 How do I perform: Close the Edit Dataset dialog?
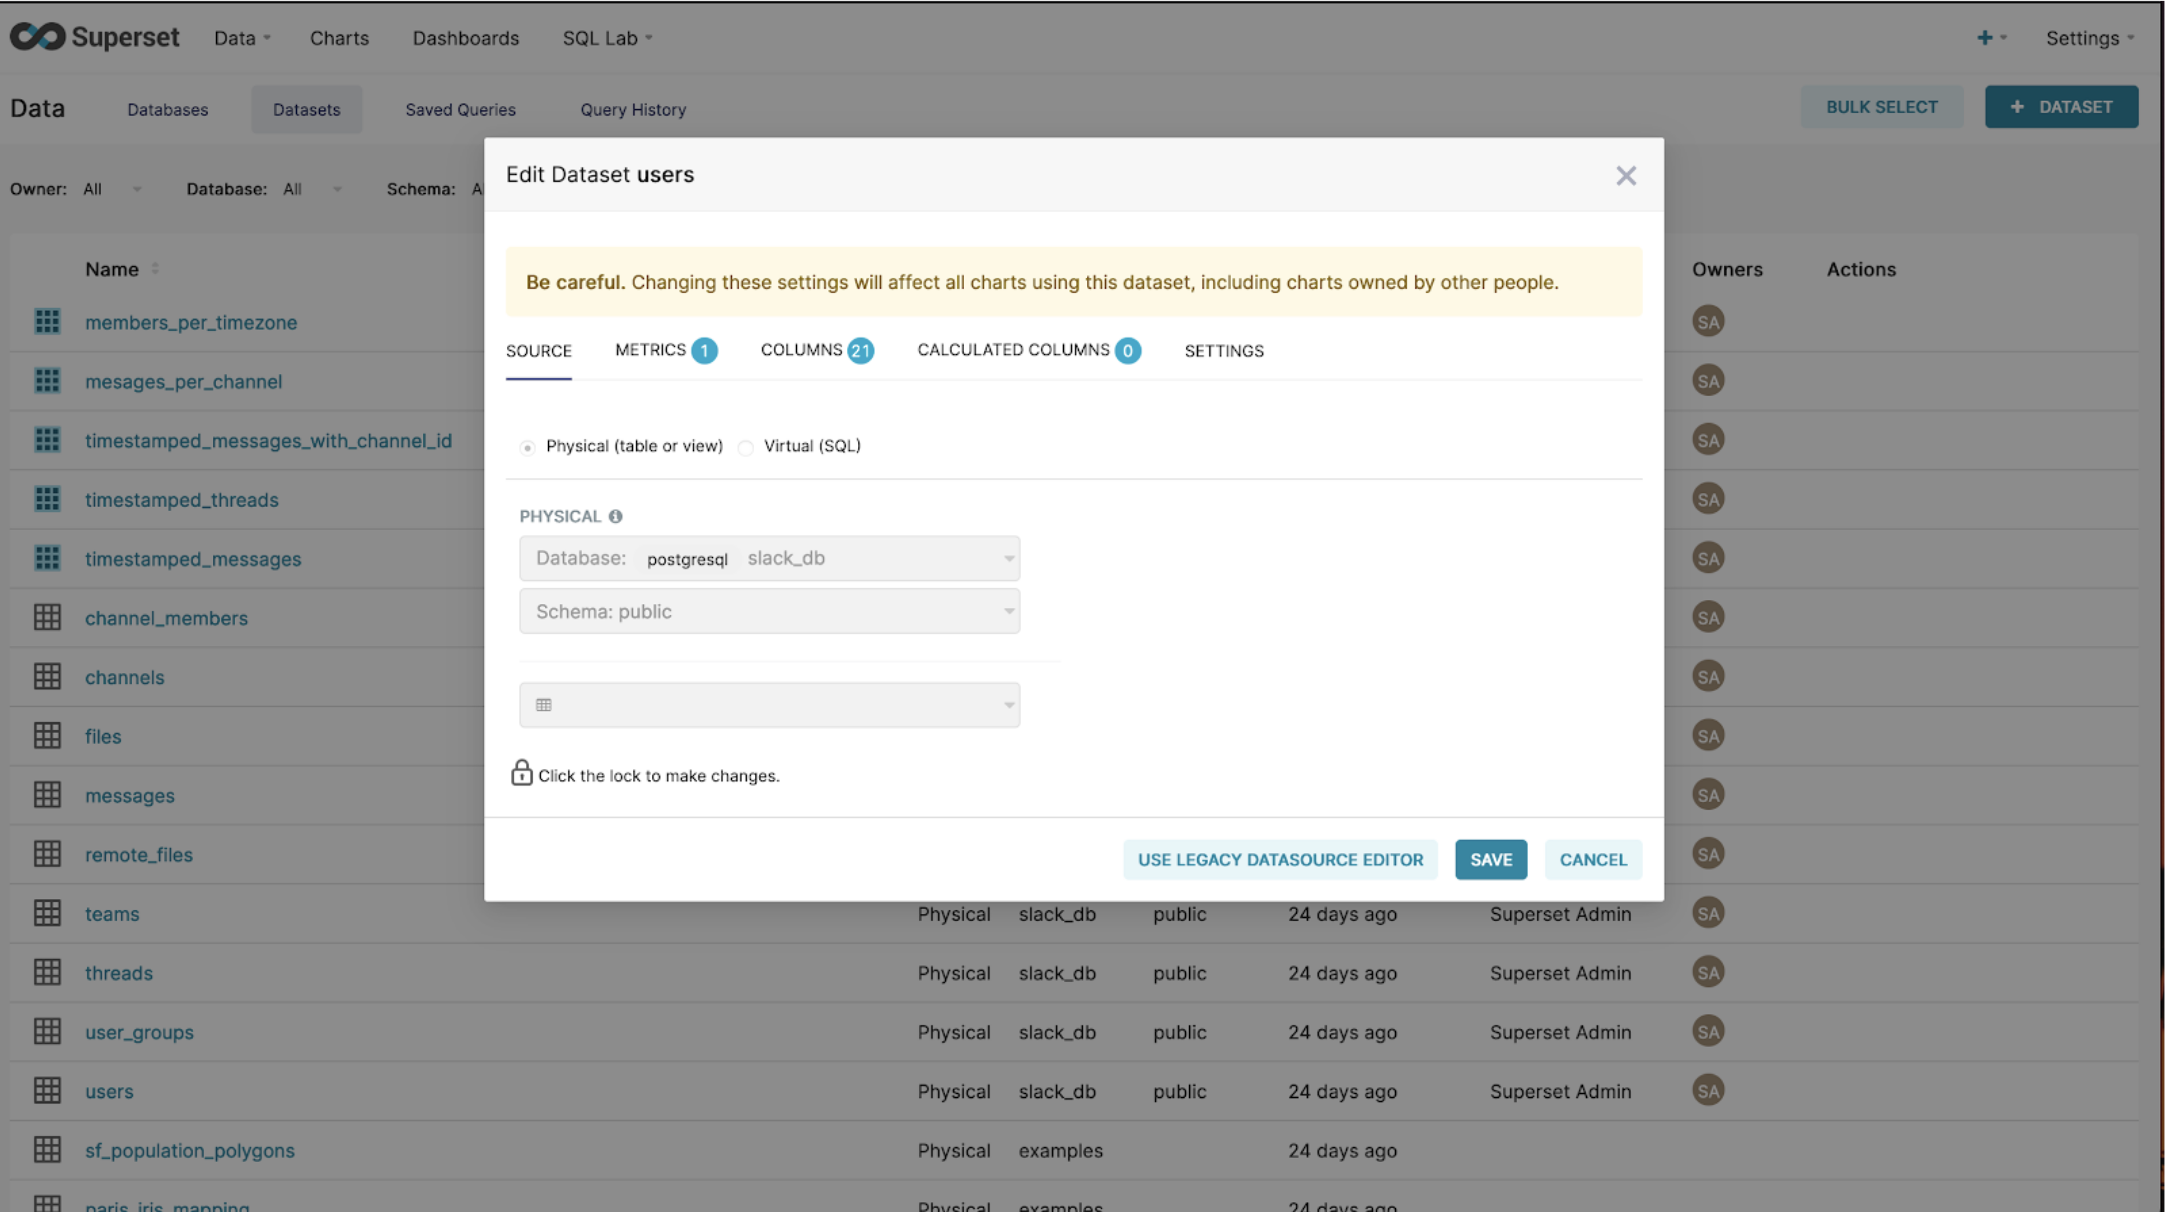tap(1625, 176)
